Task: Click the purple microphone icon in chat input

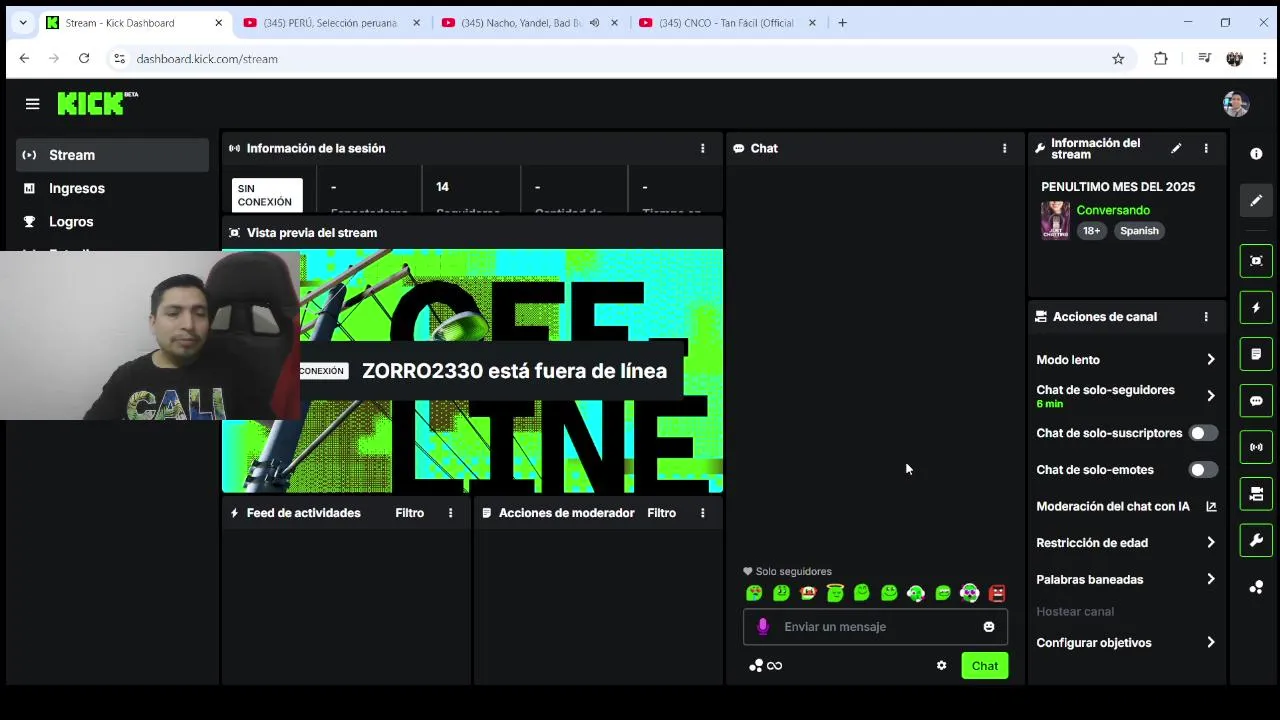Action: [x=763, y=627]
